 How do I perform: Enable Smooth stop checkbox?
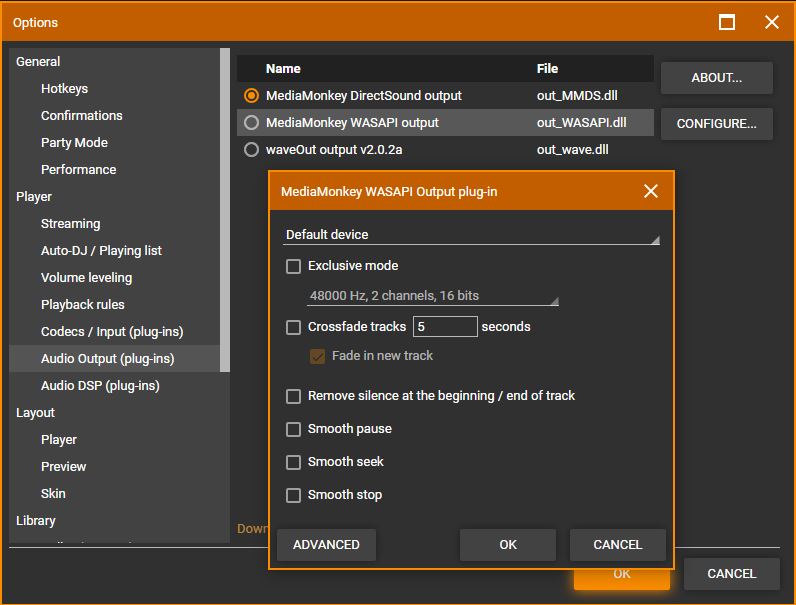tap(293, 495)
